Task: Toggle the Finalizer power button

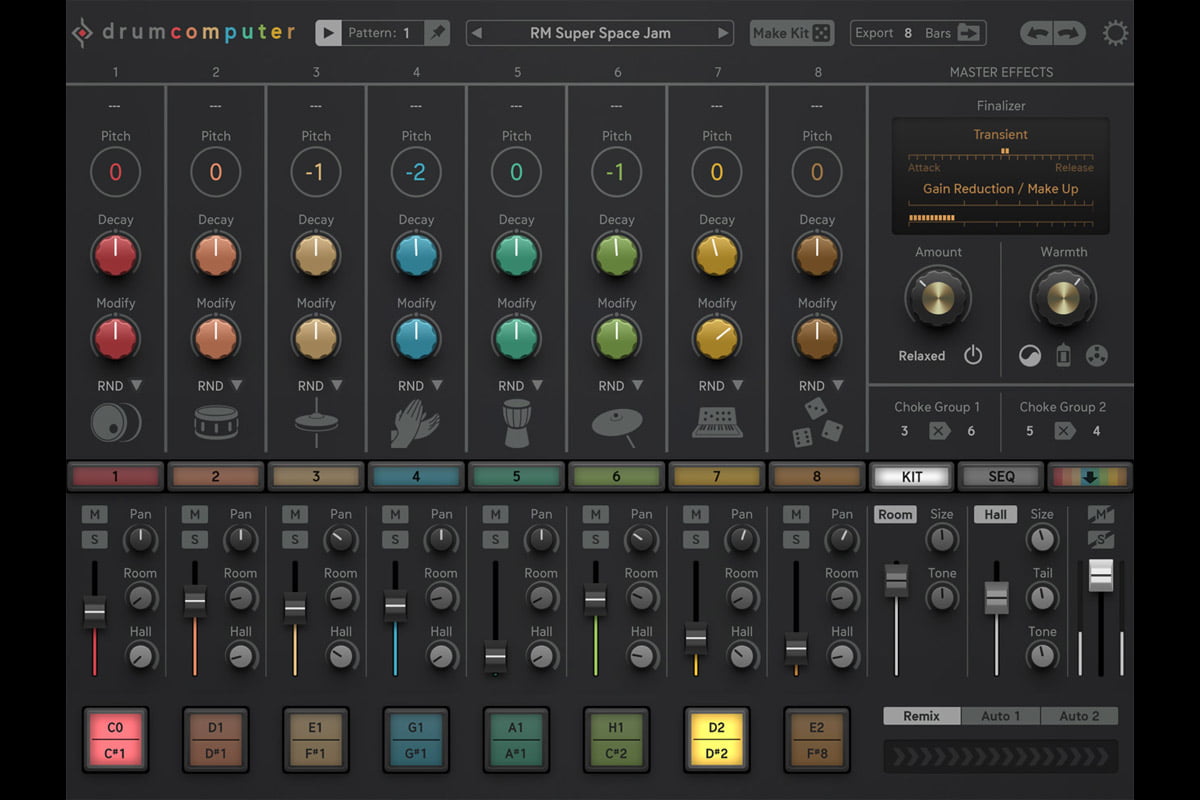Action: pyautogui.click(x=973, y=355)
